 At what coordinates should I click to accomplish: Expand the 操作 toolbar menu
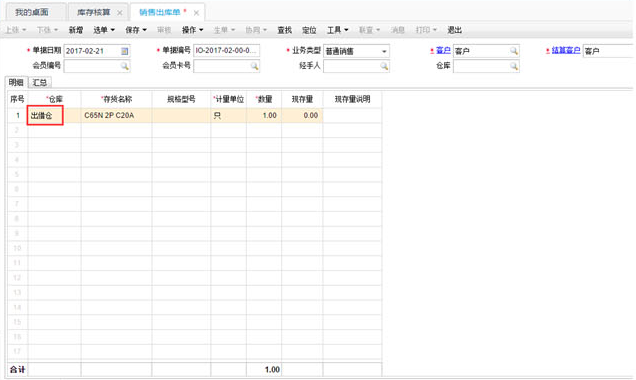click(x=192, y=30)
